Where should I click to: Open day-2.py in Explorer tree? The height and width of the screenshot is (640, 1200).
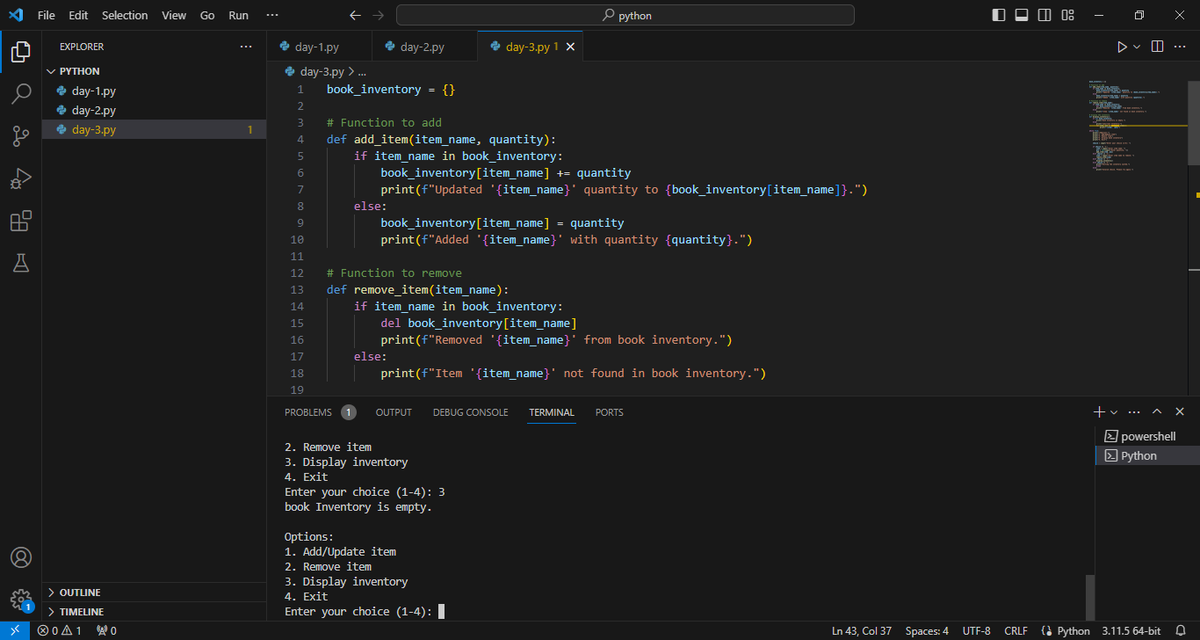point(154,110)
